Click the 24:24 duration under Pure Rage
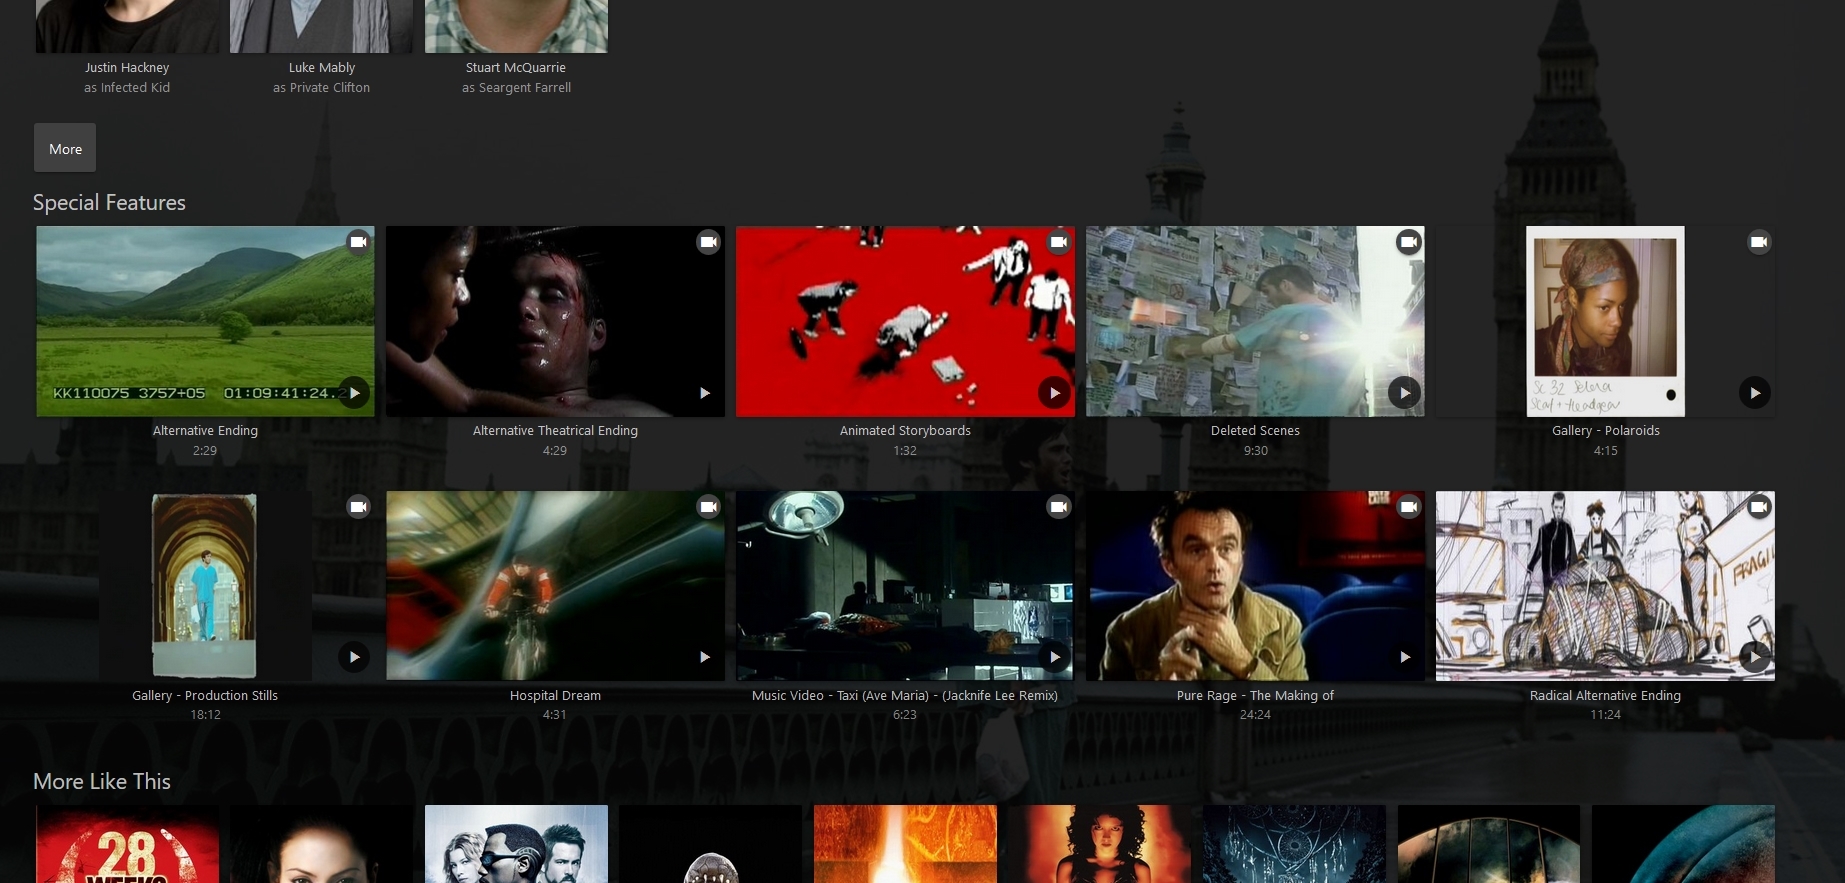The image size is (1845, 883). click(1255, 715)
